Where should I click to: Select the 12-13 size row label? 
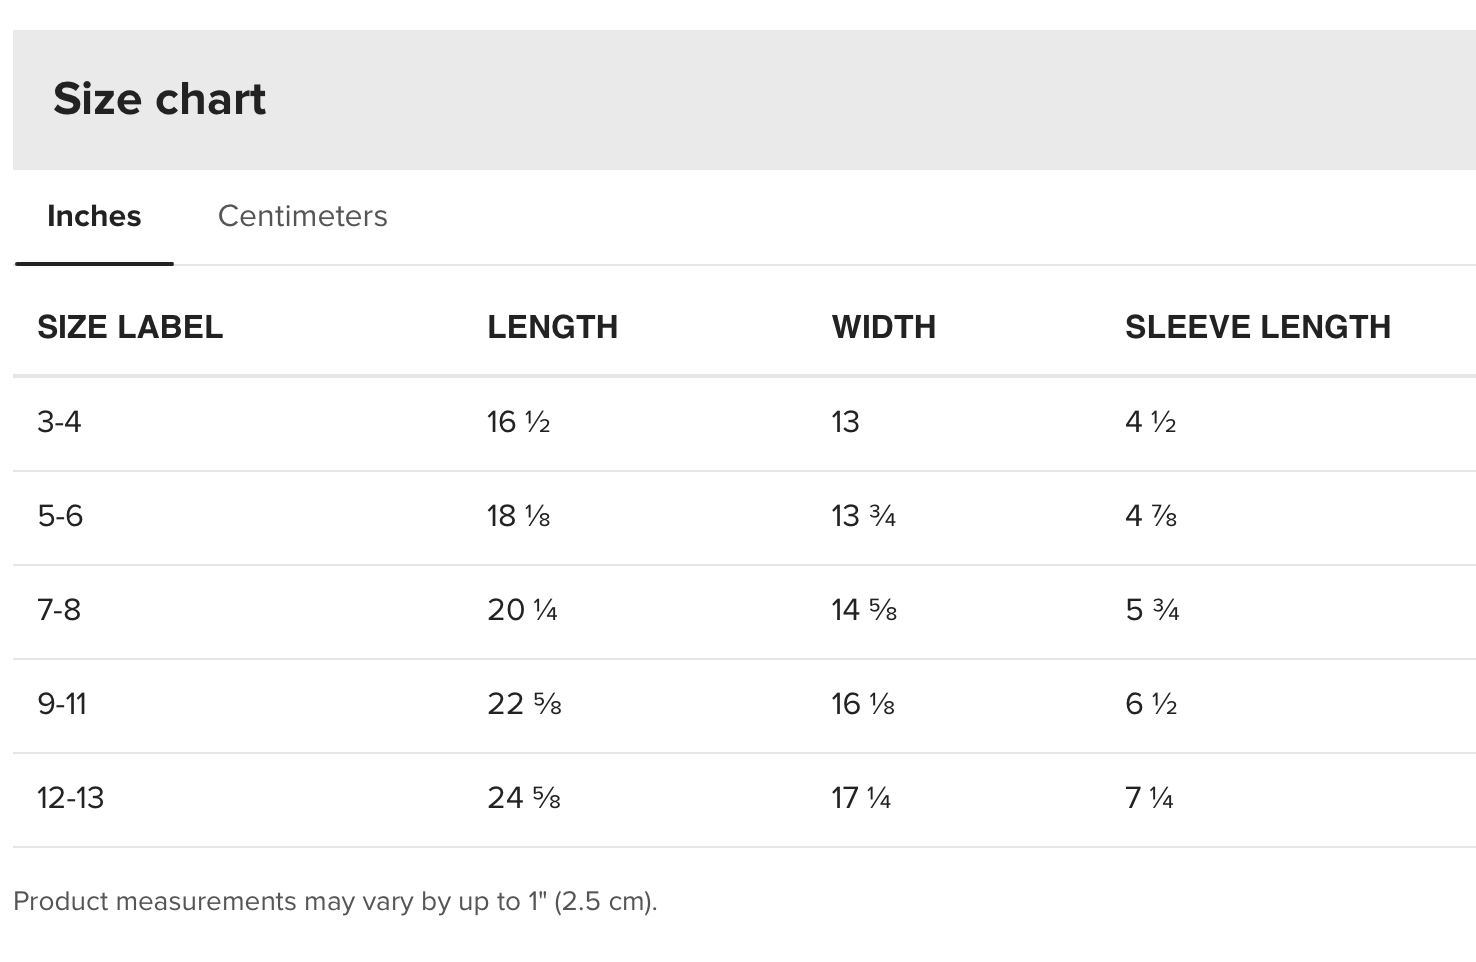point(70,798)
